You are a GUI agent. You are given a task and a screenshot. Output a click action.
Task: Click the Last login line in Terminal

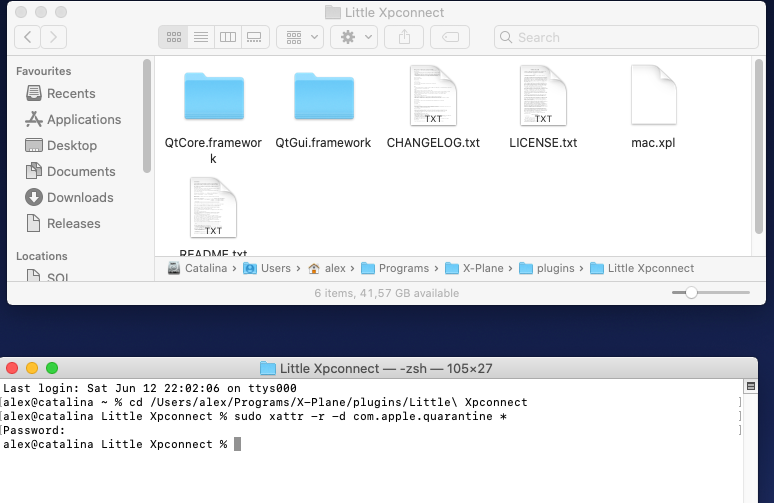(150, 388)
